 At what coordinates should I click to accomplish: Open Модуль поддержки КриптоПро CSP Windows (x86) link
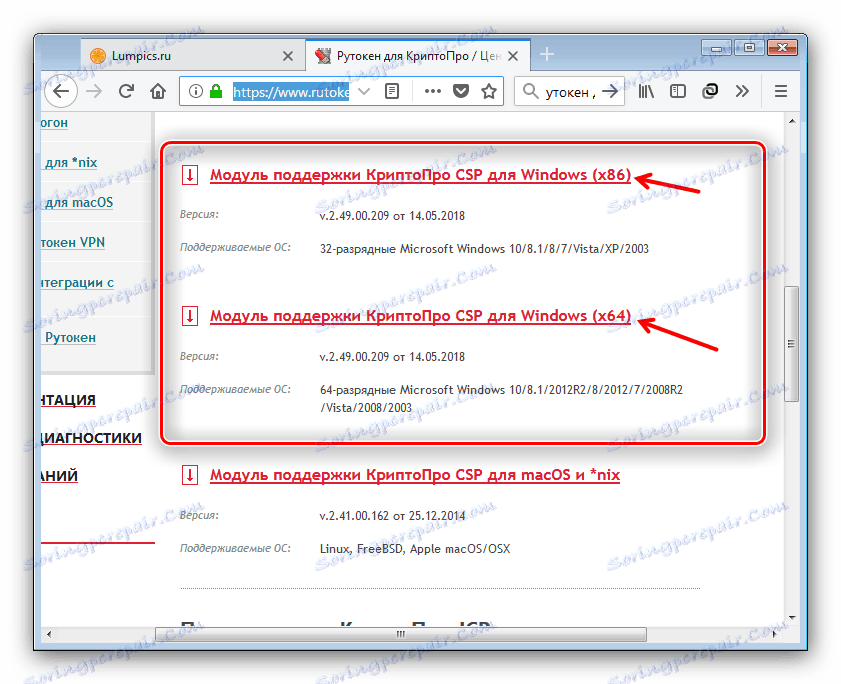tap(420, 175)
